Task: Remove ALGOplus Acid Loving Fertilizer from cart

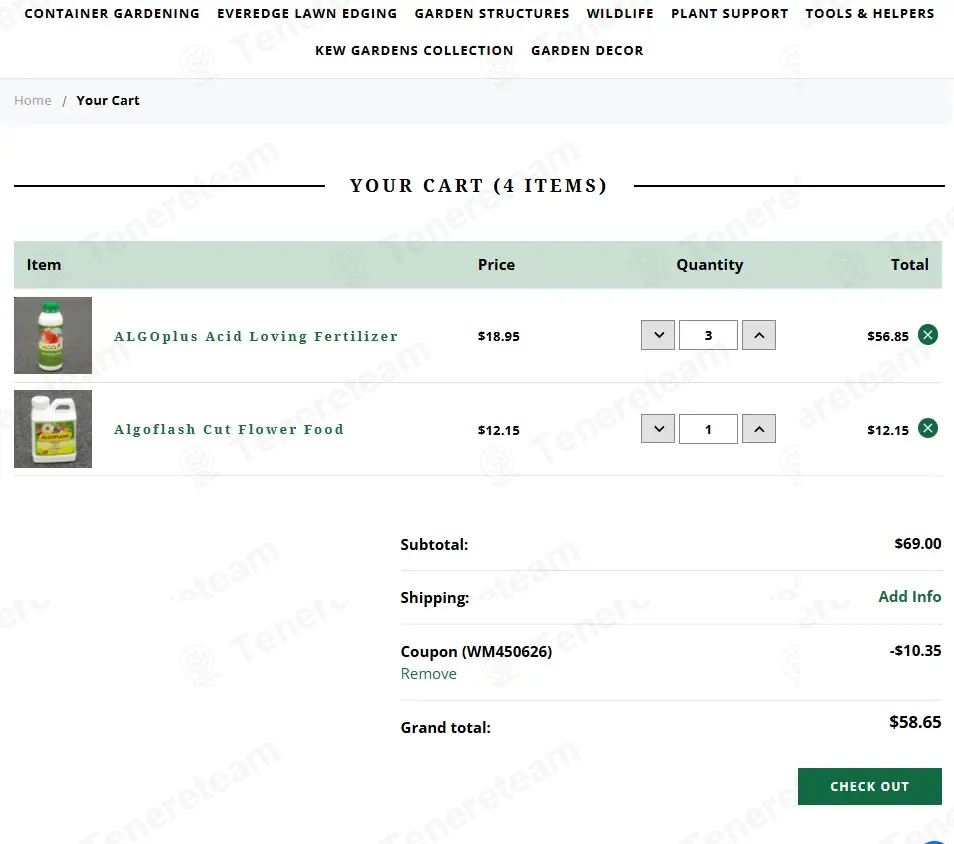Action: (927, 335)
